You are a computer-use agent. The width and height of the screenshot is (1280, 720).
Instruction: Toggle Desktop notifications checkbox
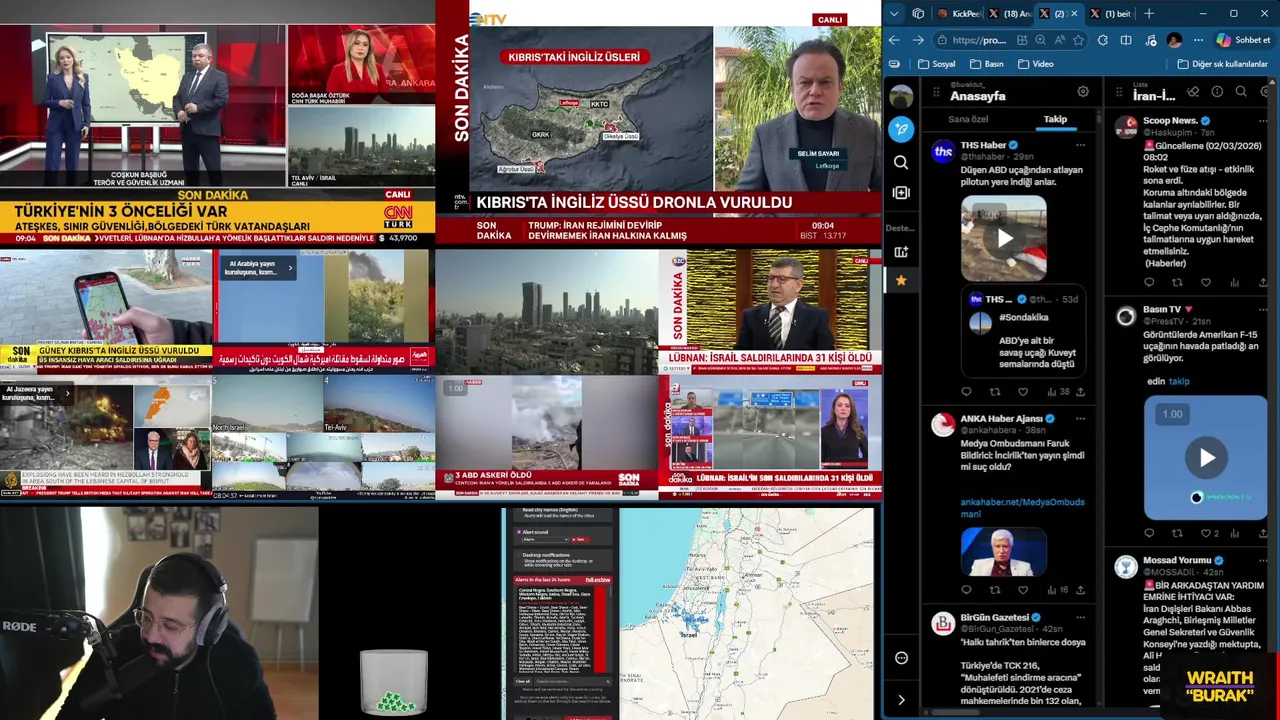[519, 555]
